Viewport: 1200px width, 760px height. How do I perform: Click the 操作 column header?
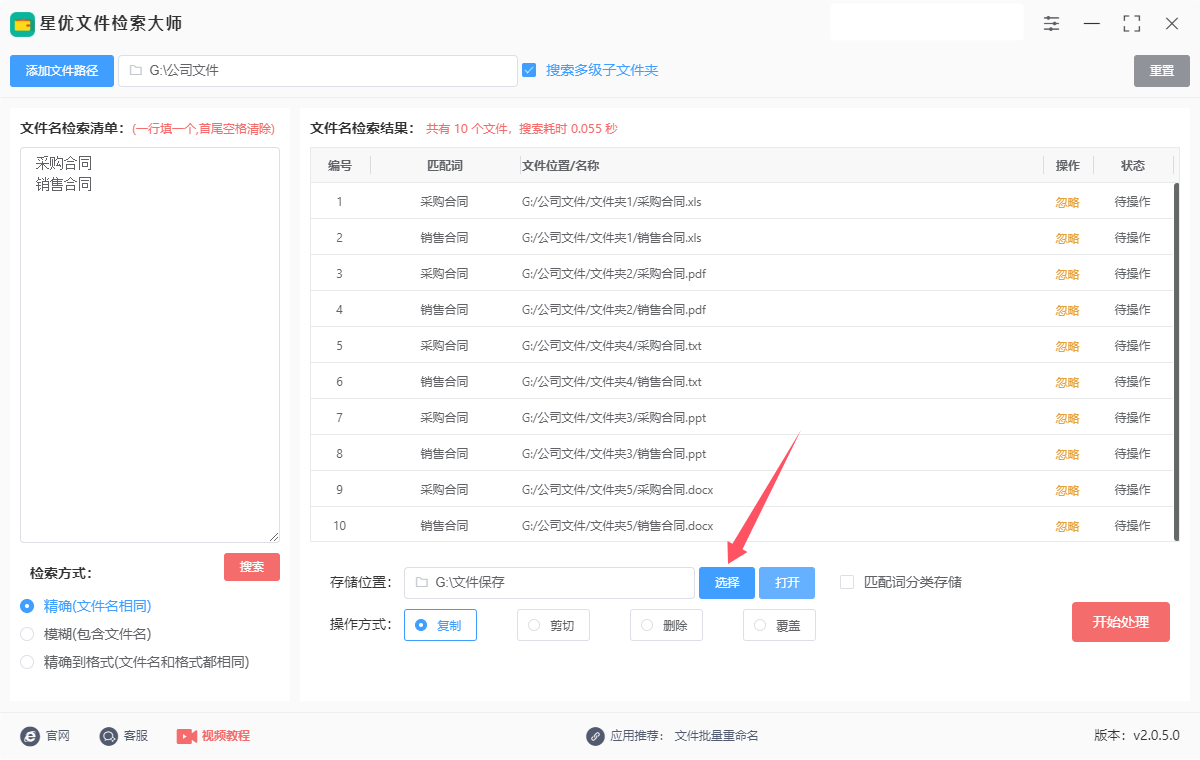pyautogui.click(x=1068, y=166)
